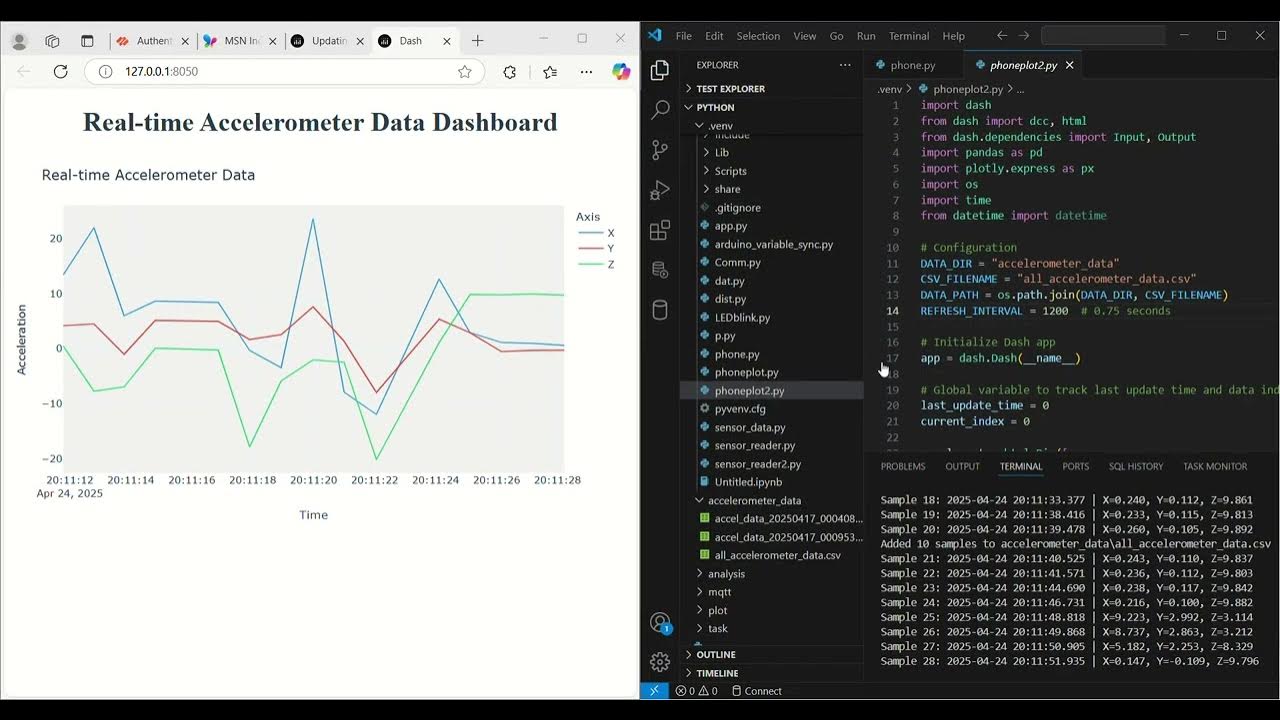Open the Explorer view in activity bar

point(660,70)
